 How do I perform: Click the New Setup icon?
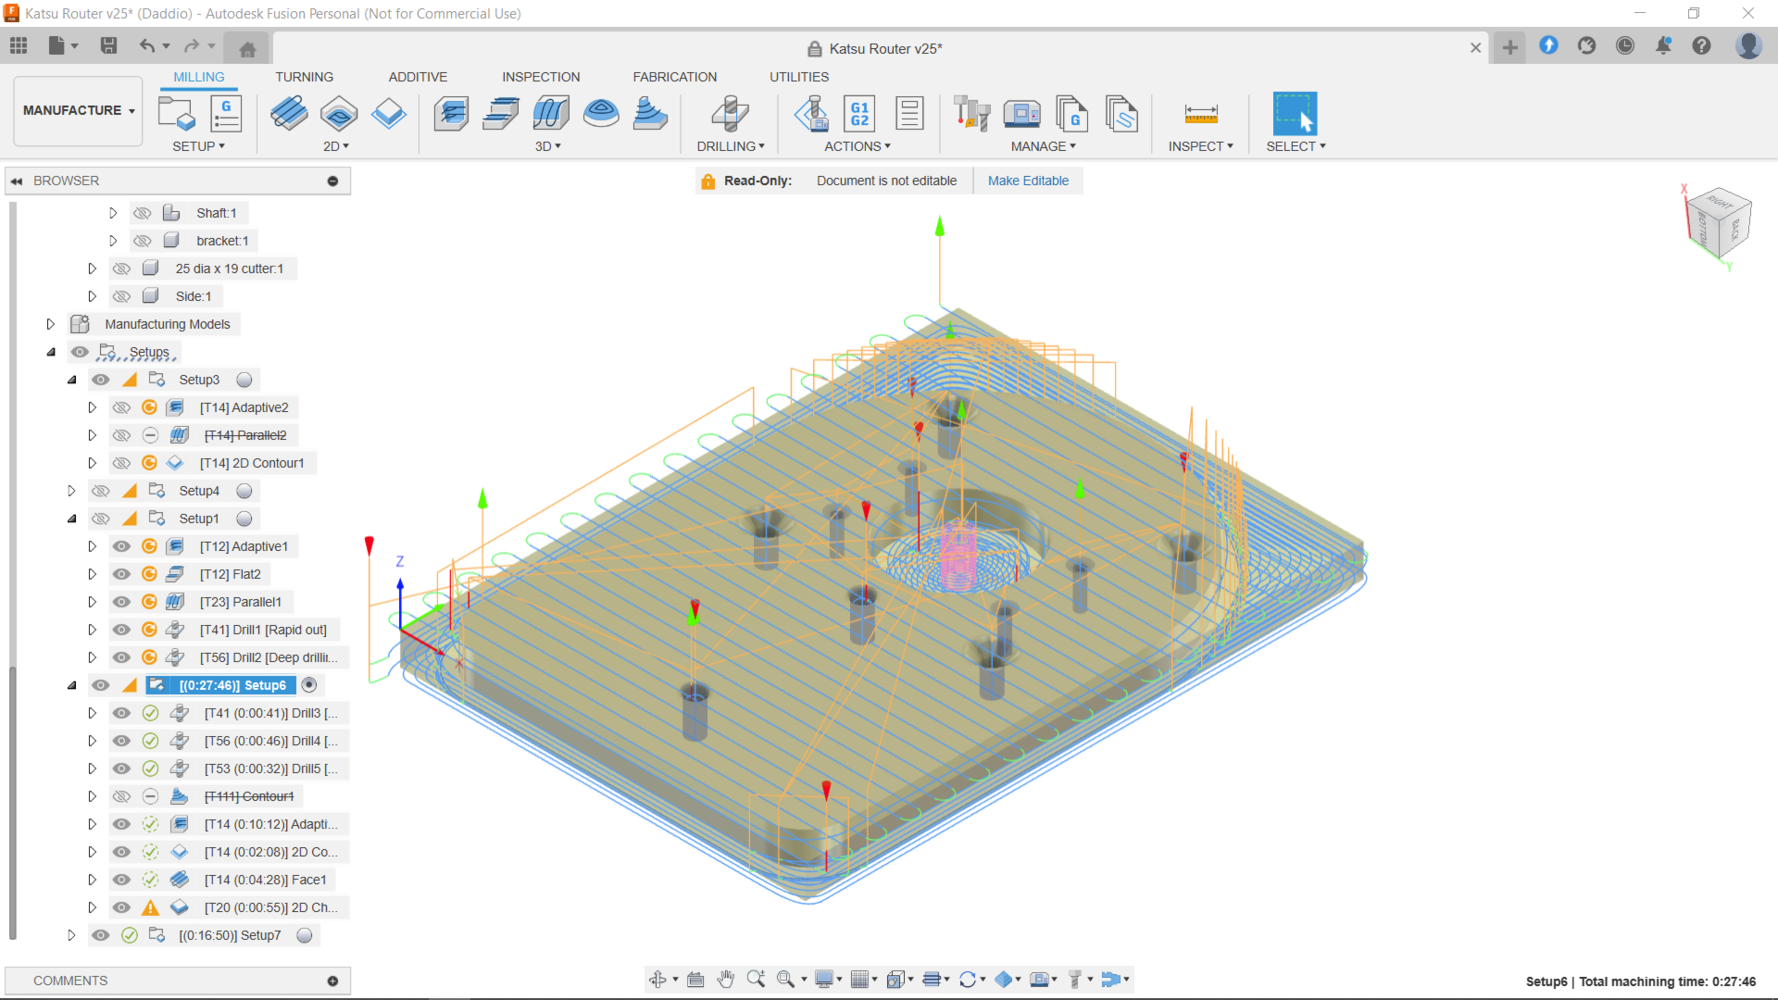(x=177, y=113)
